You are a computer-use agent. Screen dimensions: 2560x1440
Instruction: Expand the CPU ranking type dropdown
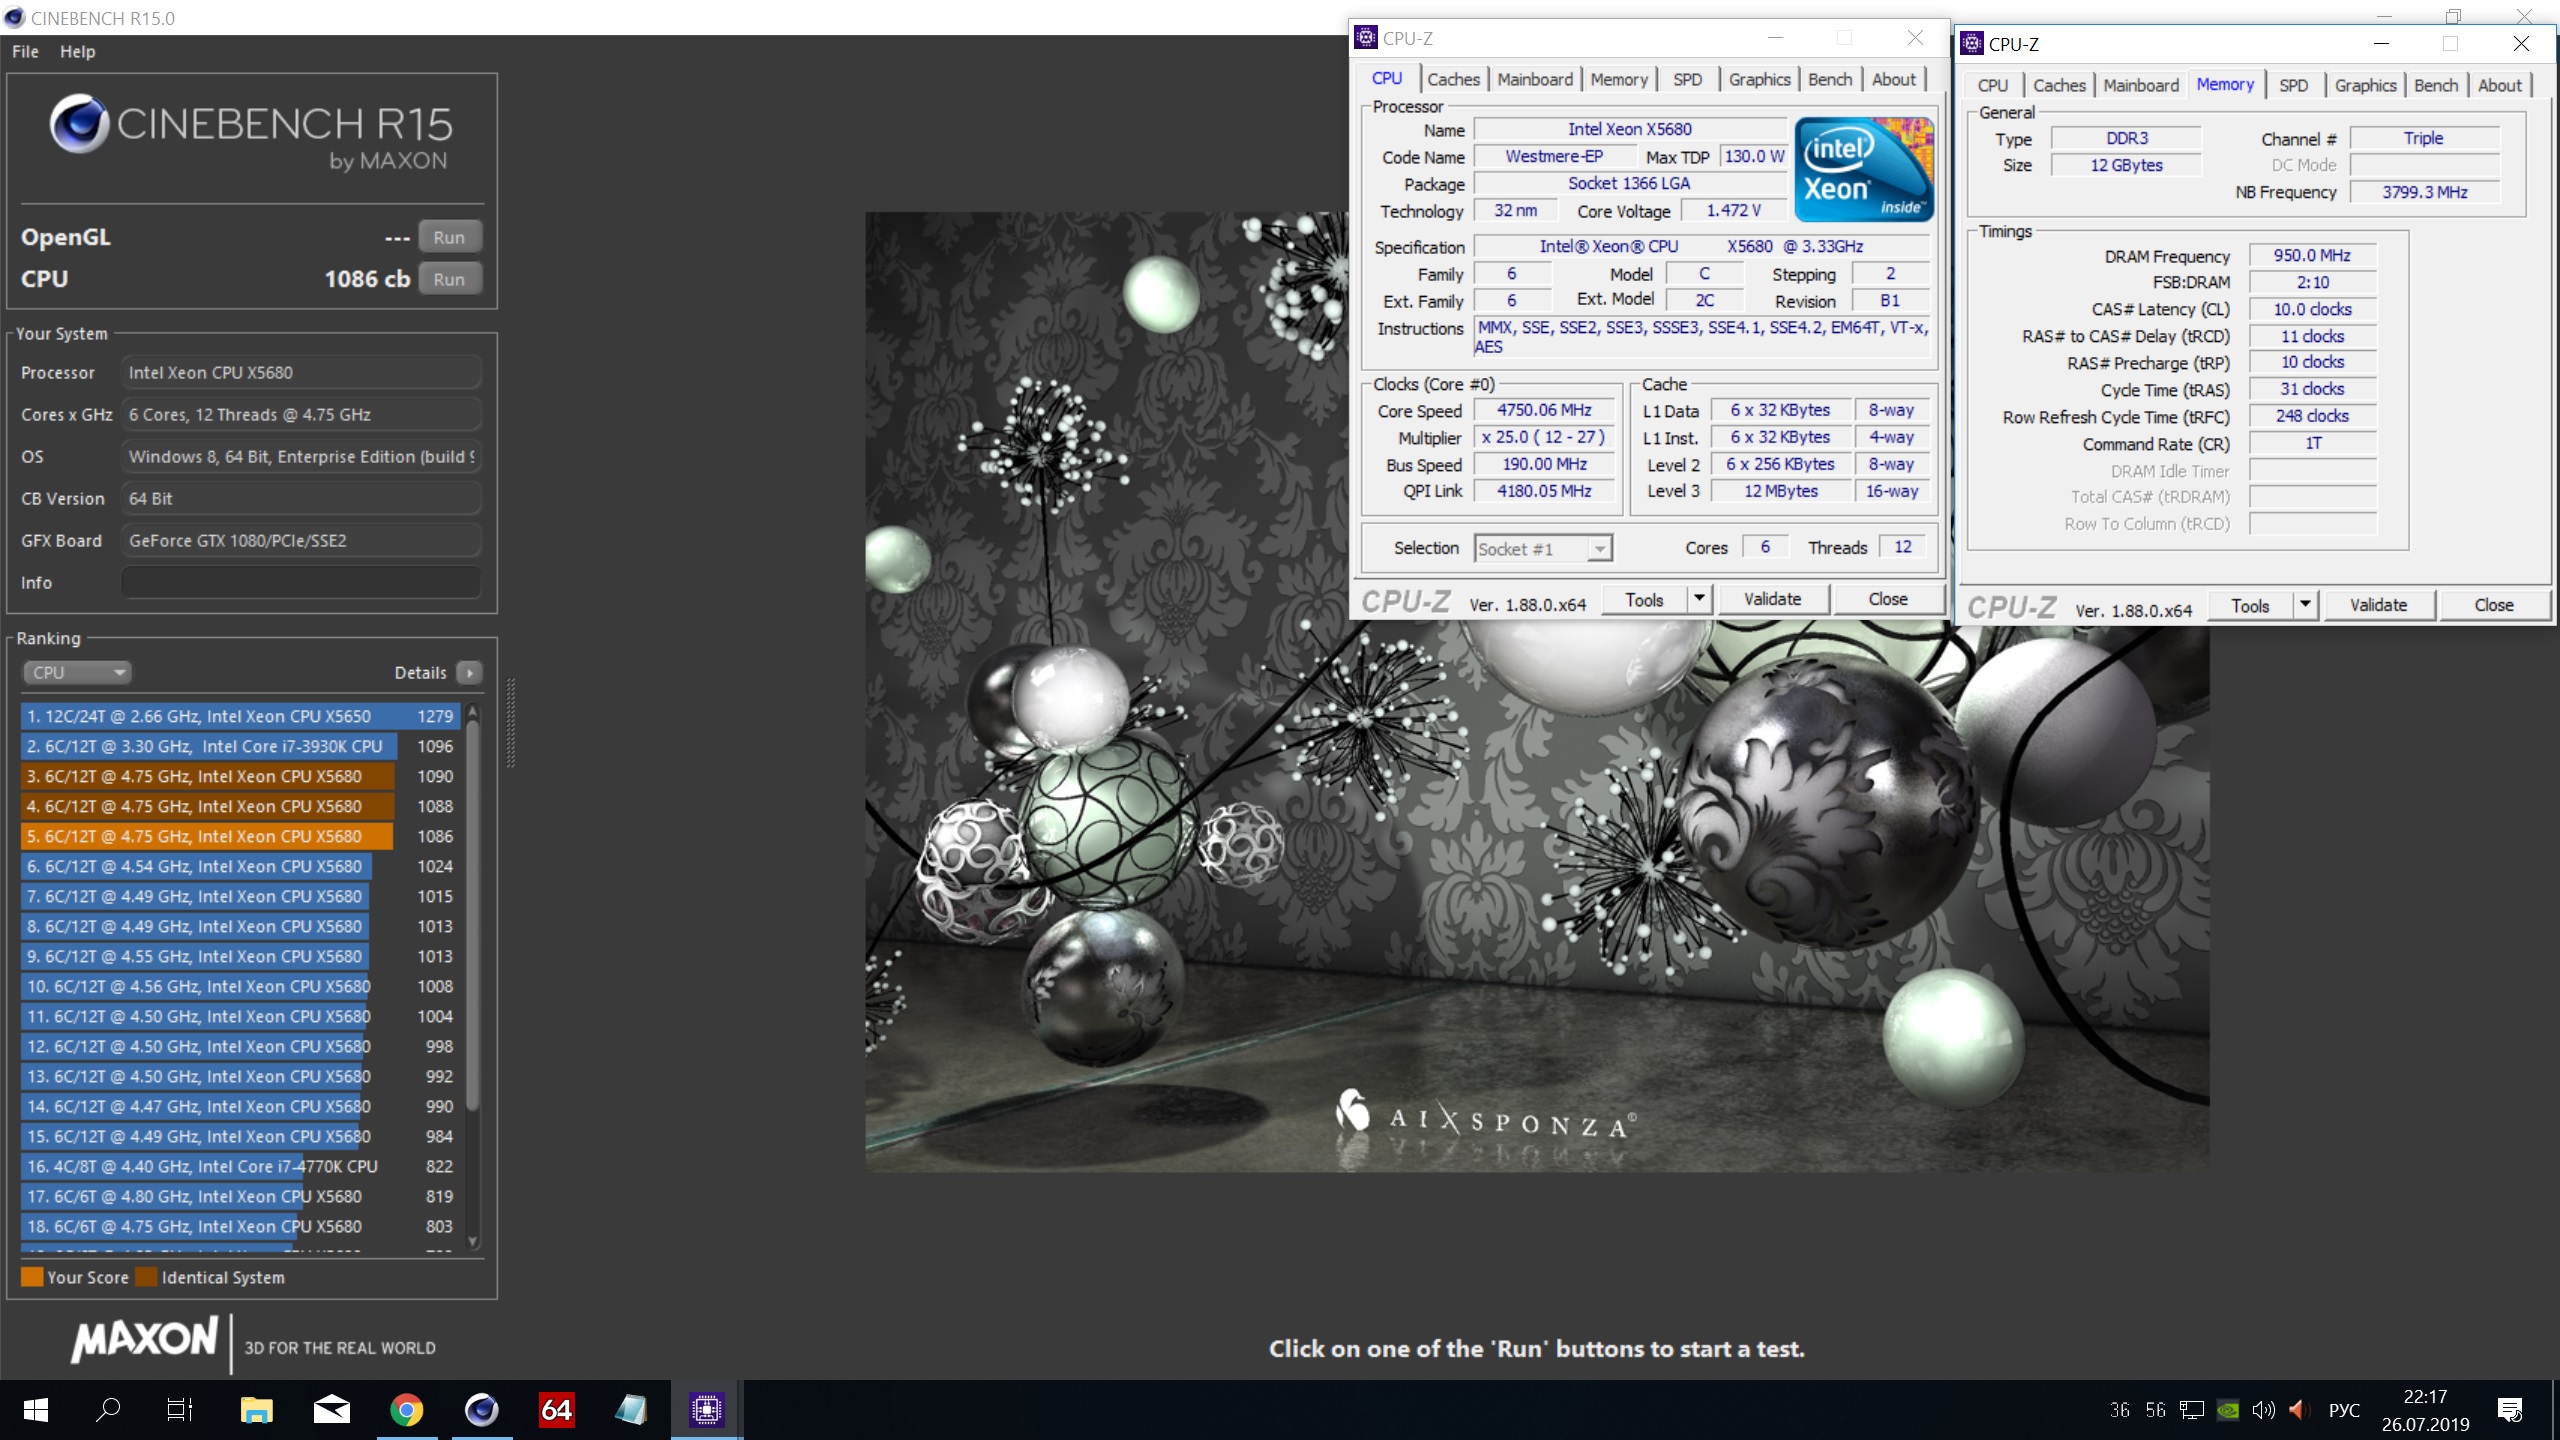tap(77, 673)
